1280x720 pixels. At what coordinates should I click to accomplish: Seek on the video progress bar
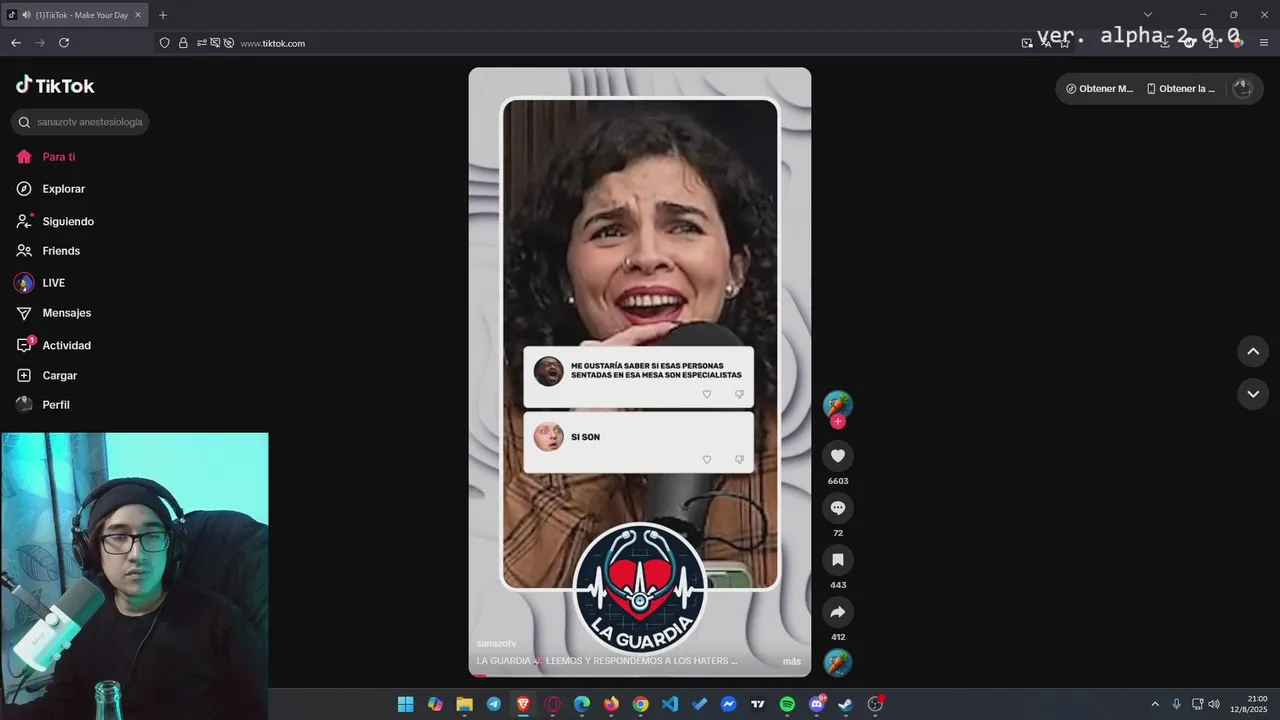640,675
